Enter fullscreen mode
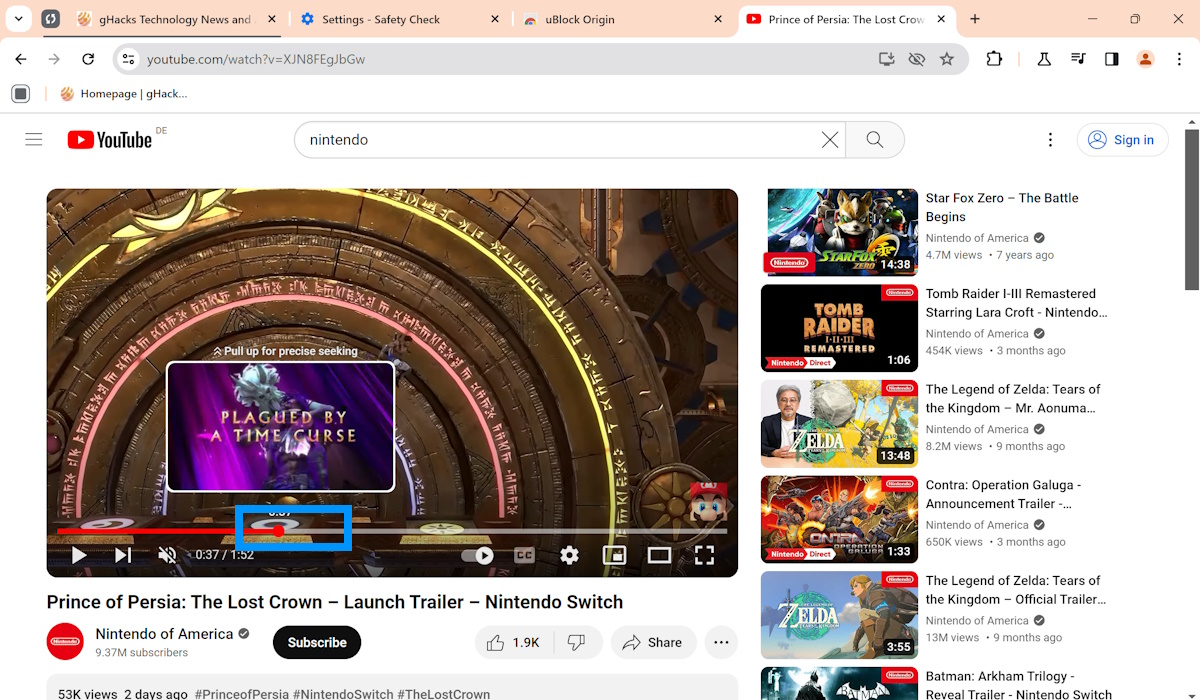Viewport: 1200px width, 700px height. pyautogui.click(x=705, y=554)
